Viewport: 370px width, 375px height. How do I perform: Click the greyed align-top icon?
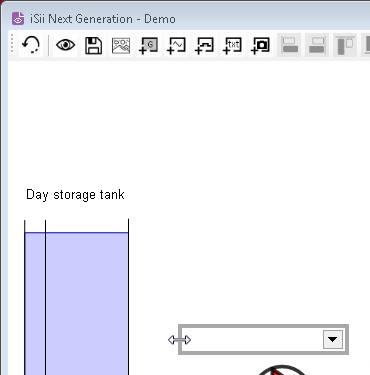[345, 45]
